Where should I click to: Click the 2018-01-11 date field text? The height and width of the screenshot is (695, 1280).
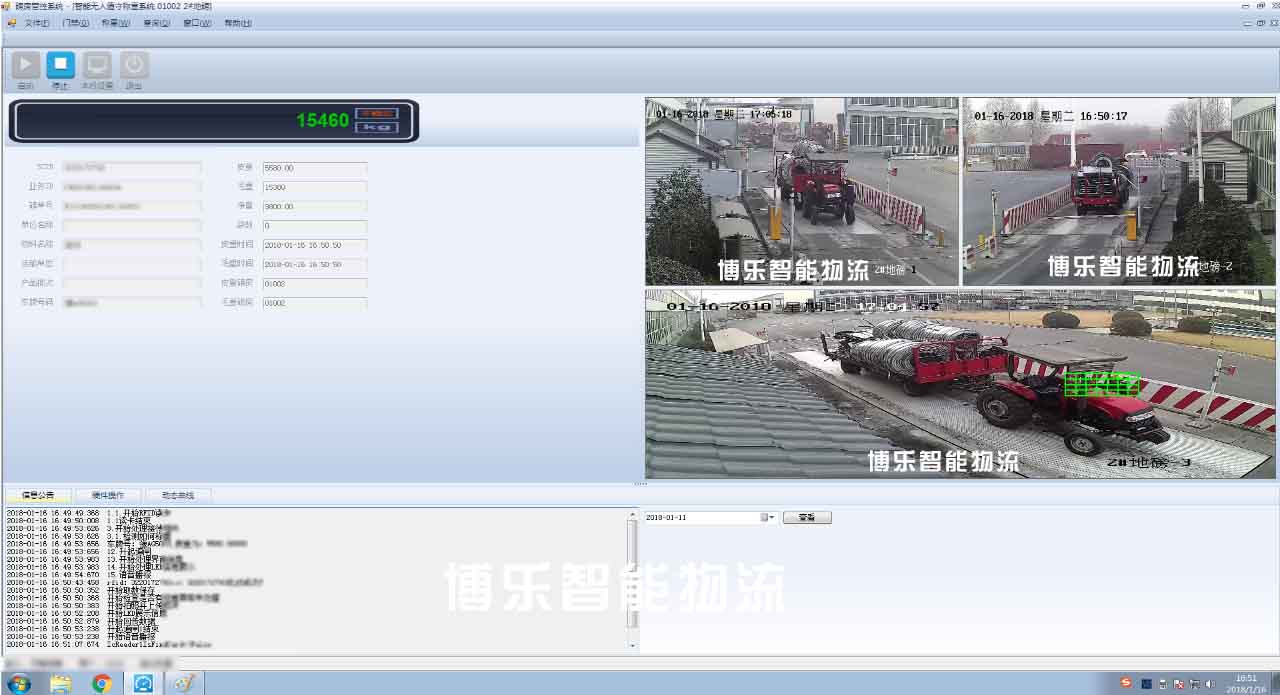666,518
